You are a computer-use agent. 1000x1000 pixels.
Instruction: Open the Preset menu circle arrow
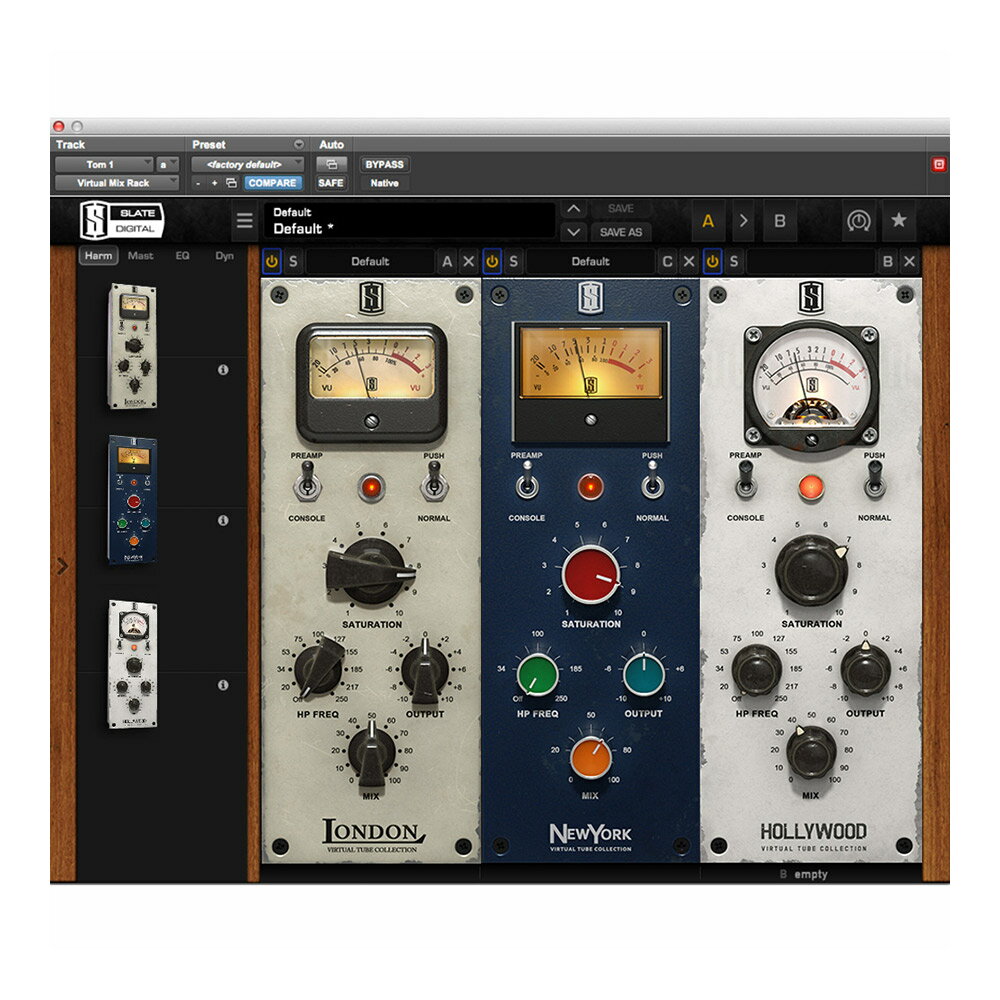pos(298,144)
